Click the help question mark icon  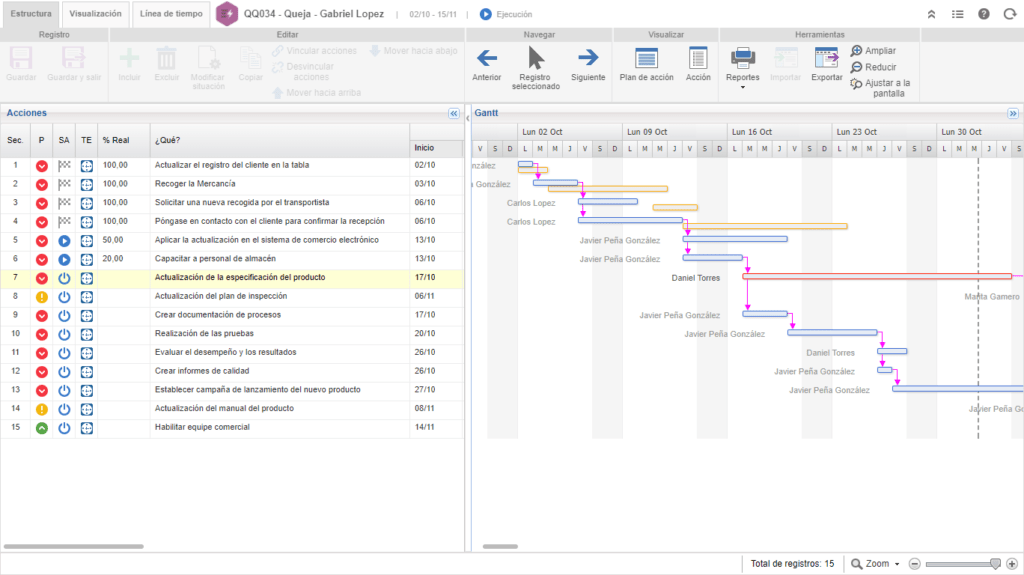tap(984, 14)
